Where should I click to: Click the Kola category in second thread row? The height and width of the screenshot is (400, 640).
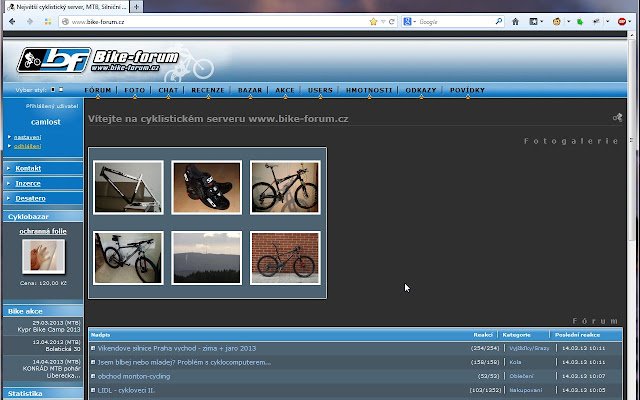[515, 362]
